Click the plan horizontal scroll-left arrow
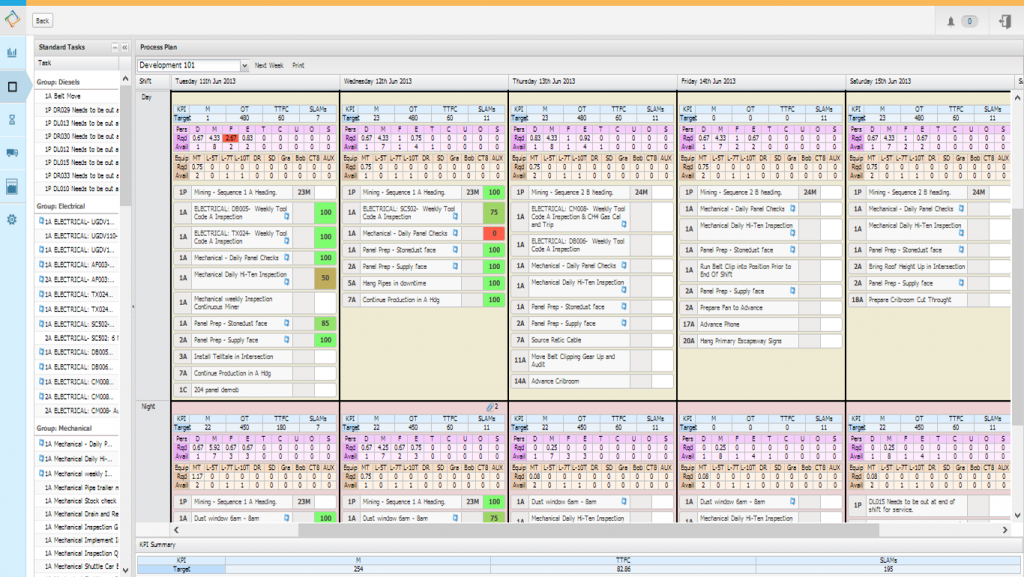The image size is (1024, 577). 176,530
